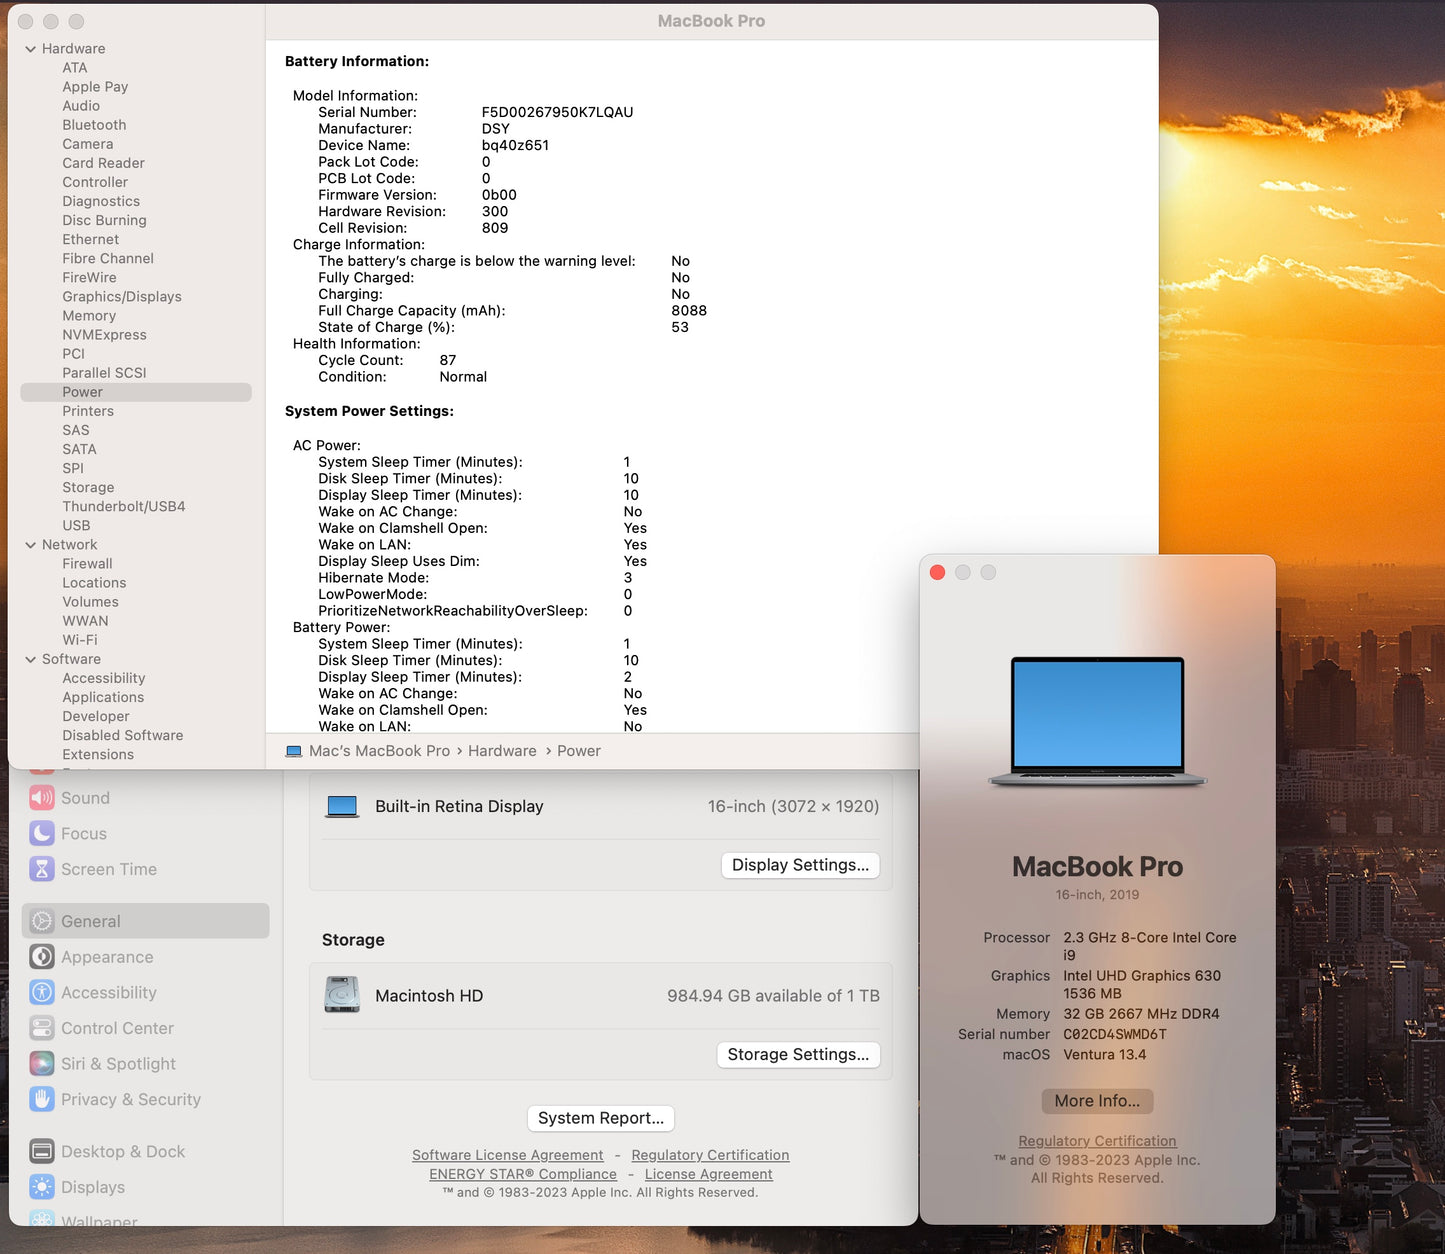Click the More Info button
Viewport: 1445px width, 1254px height.
[x=1097, y=1100]
